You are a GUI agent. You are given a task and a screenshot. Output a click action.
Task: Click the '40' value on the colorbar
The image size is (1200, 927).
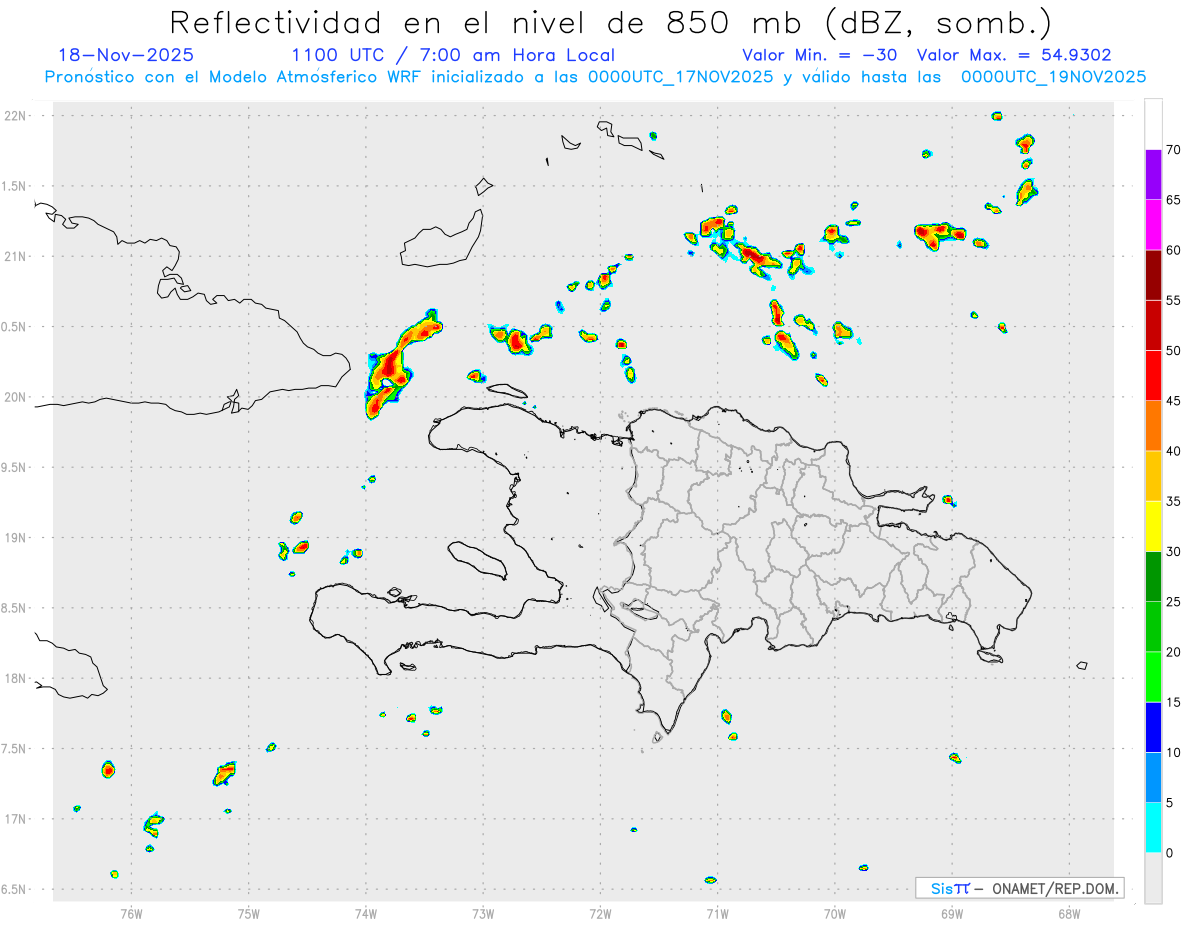pyautogui.click(x=1174, y=451)
